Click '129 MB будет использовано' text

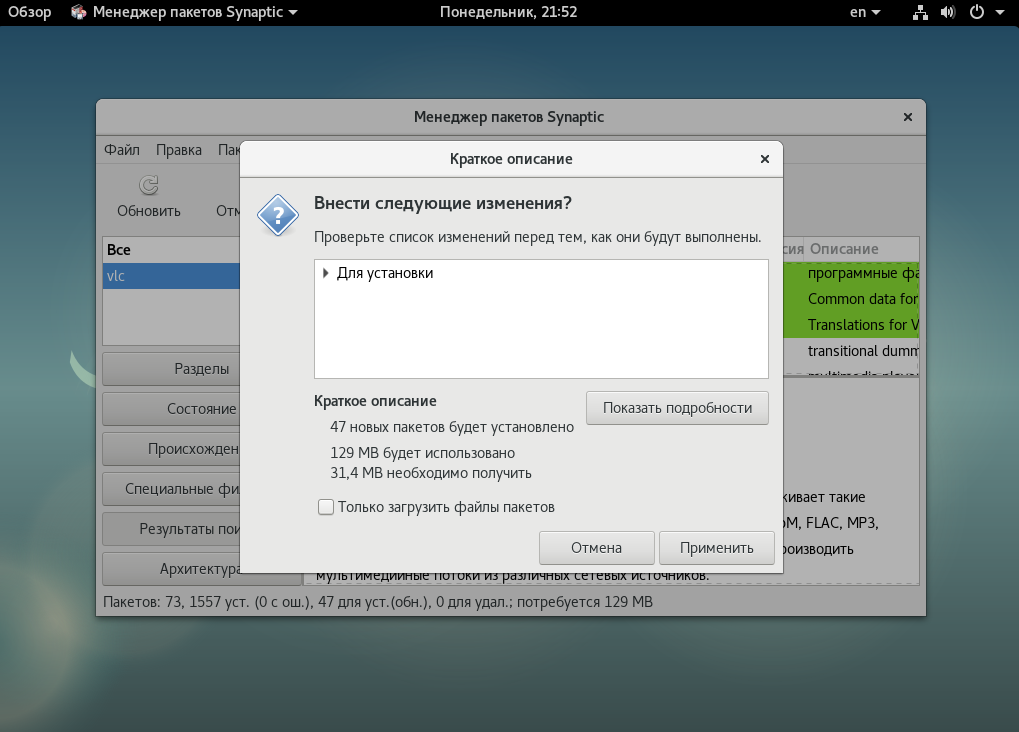click(422, 453)
